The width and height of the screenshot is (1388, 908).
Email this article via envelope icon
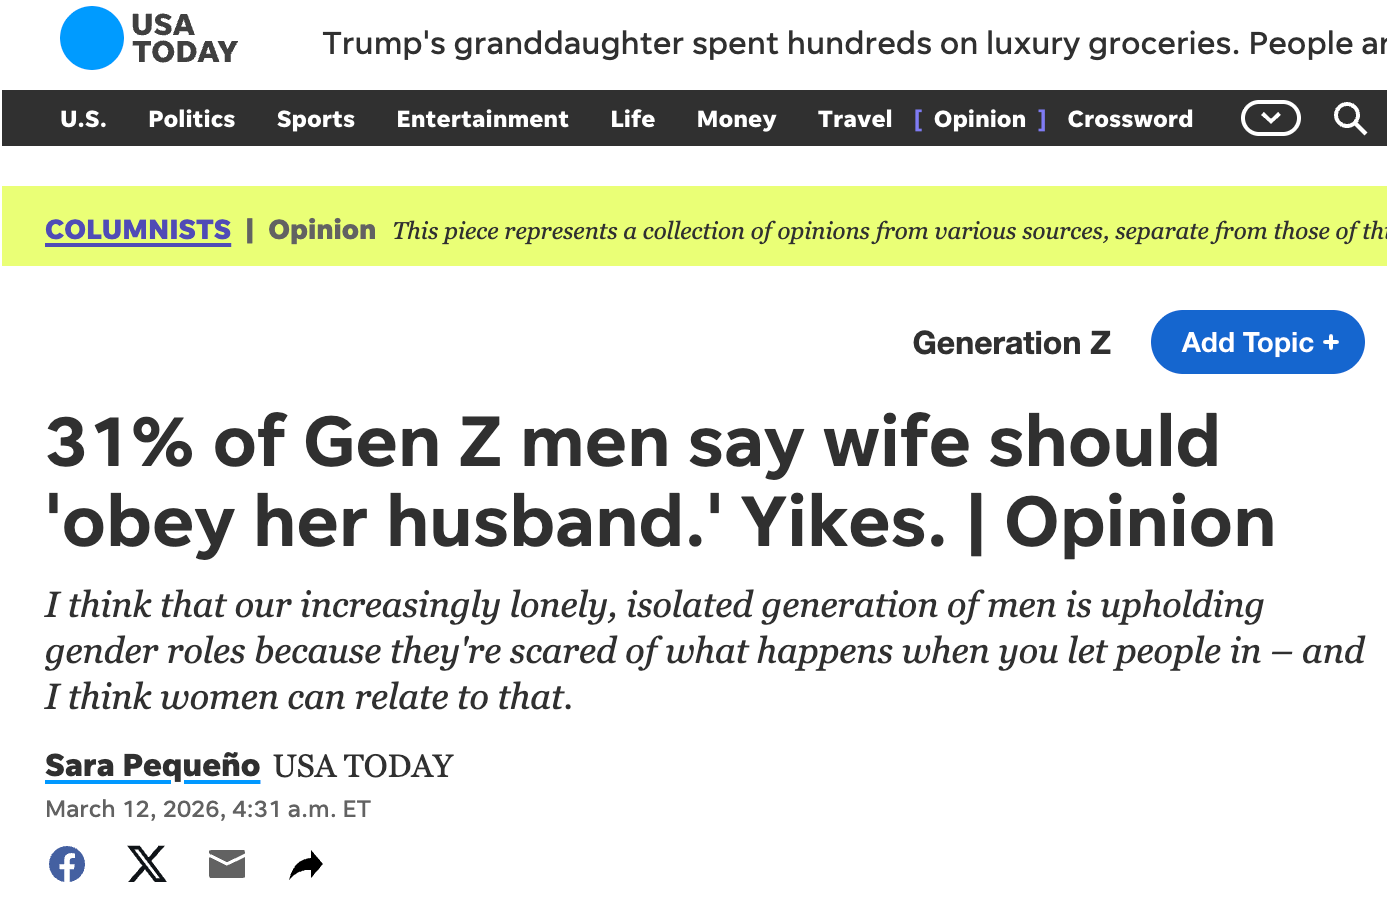click(227, 864)
